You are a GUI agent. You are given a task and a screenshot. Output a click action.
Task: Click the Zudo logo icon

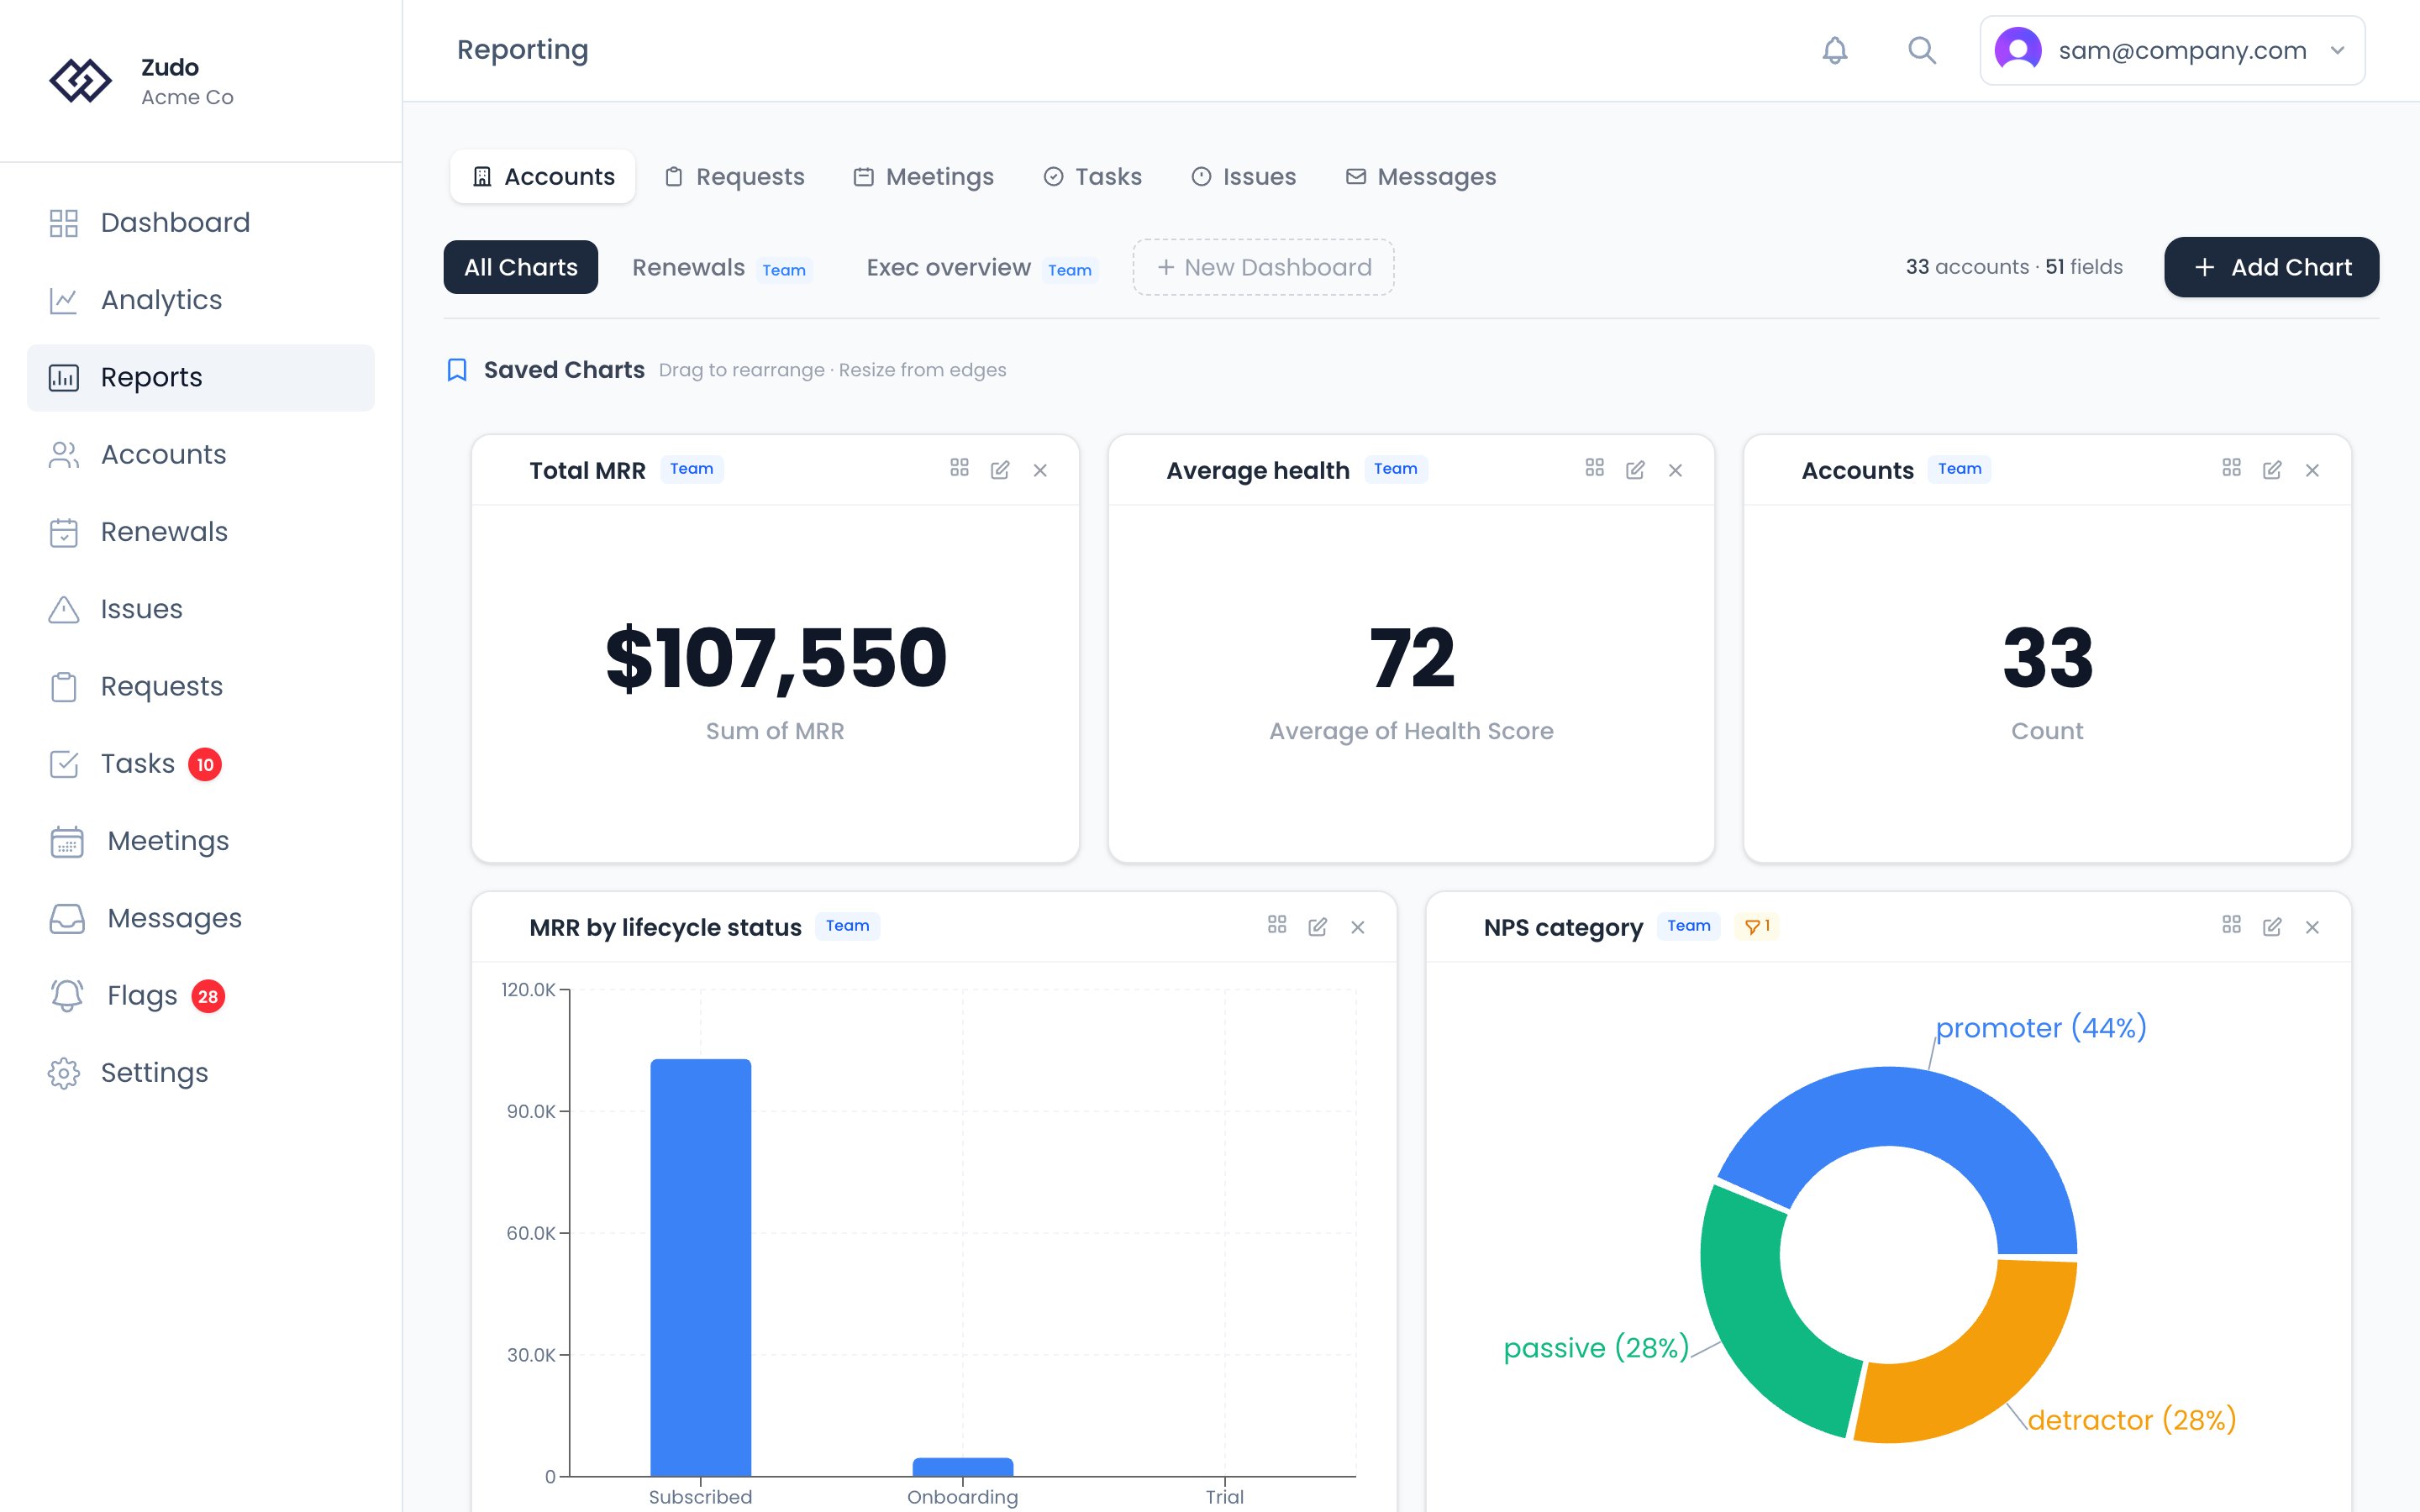click(x=80, y=81)
